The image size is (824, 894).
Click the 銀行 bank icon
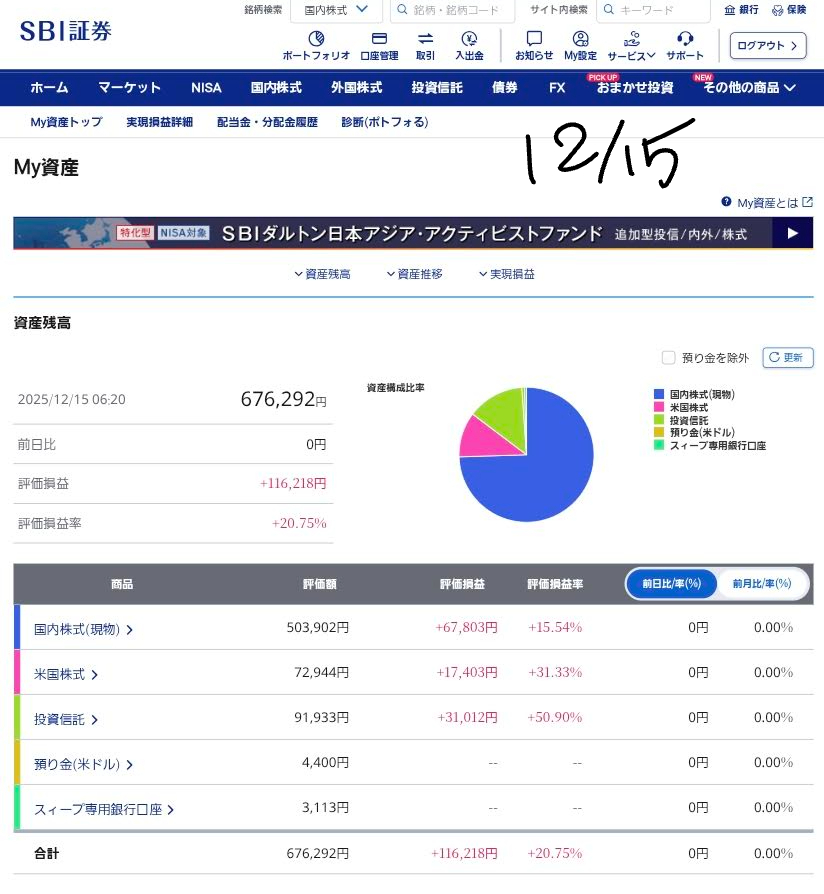[743, 10]
